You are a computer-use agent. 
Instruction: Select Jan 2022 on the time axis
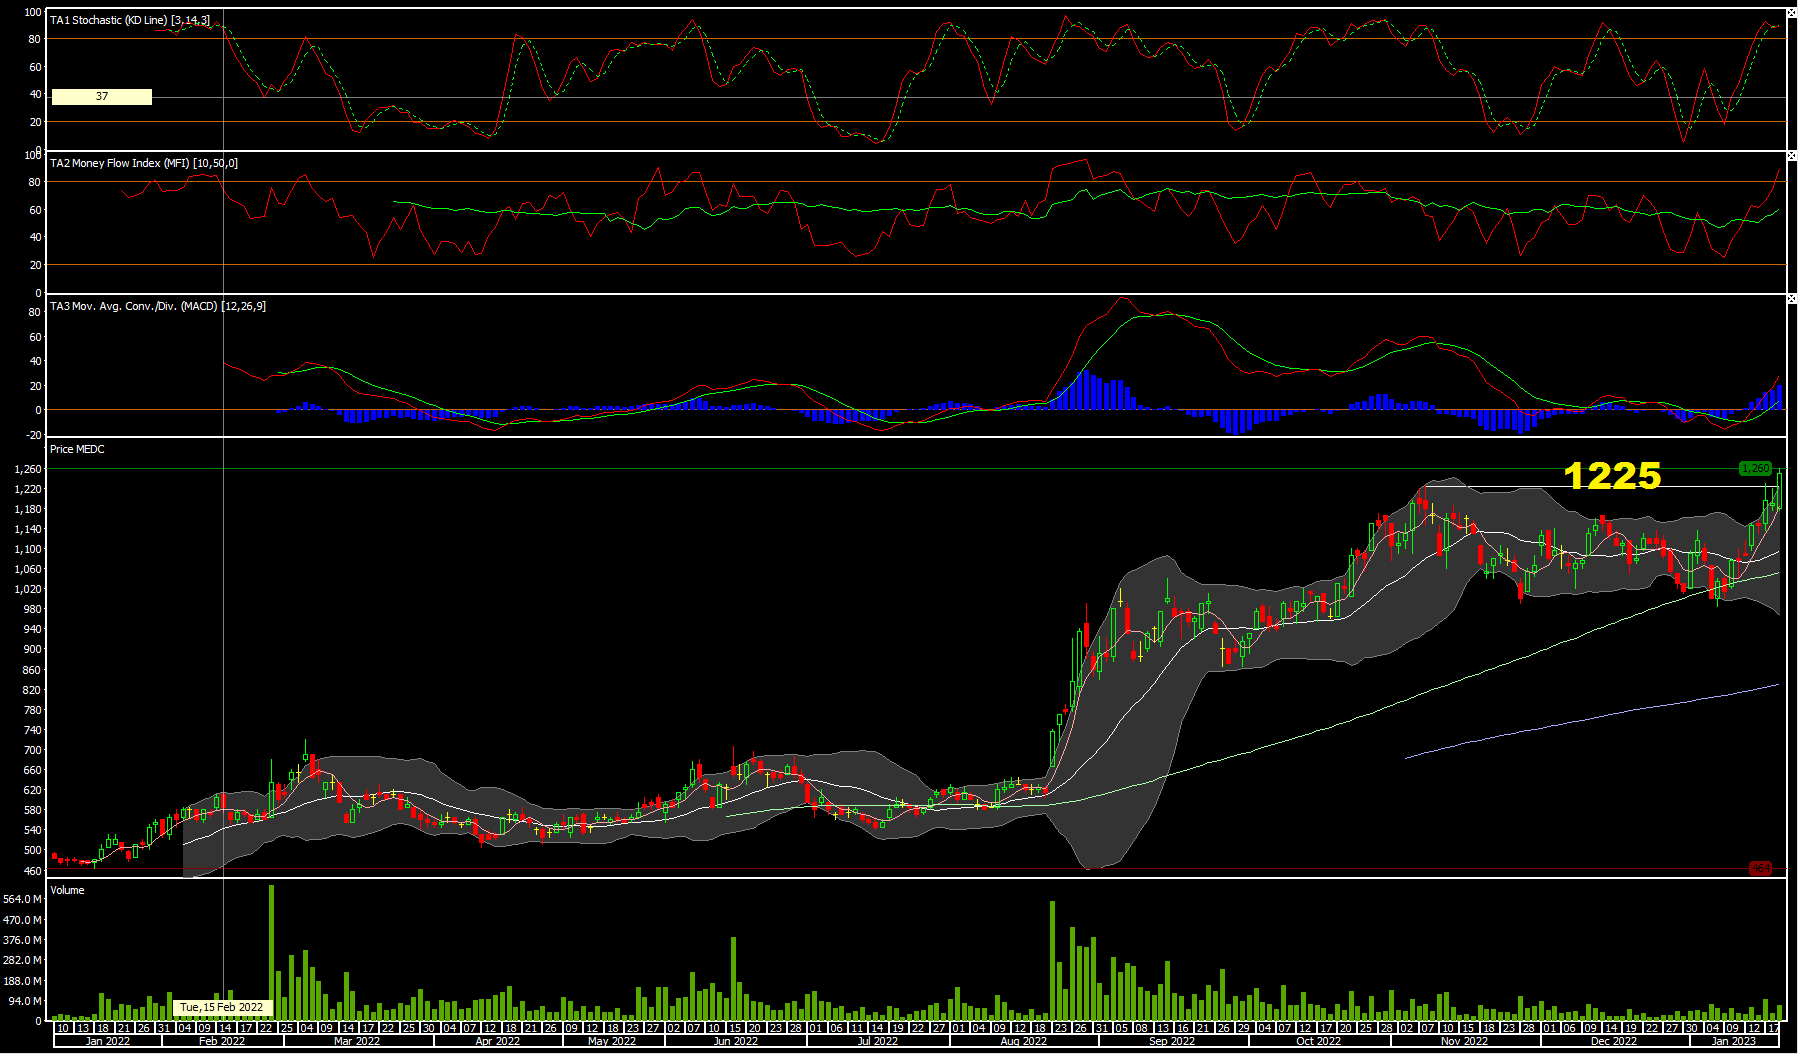click(107, 1041)
